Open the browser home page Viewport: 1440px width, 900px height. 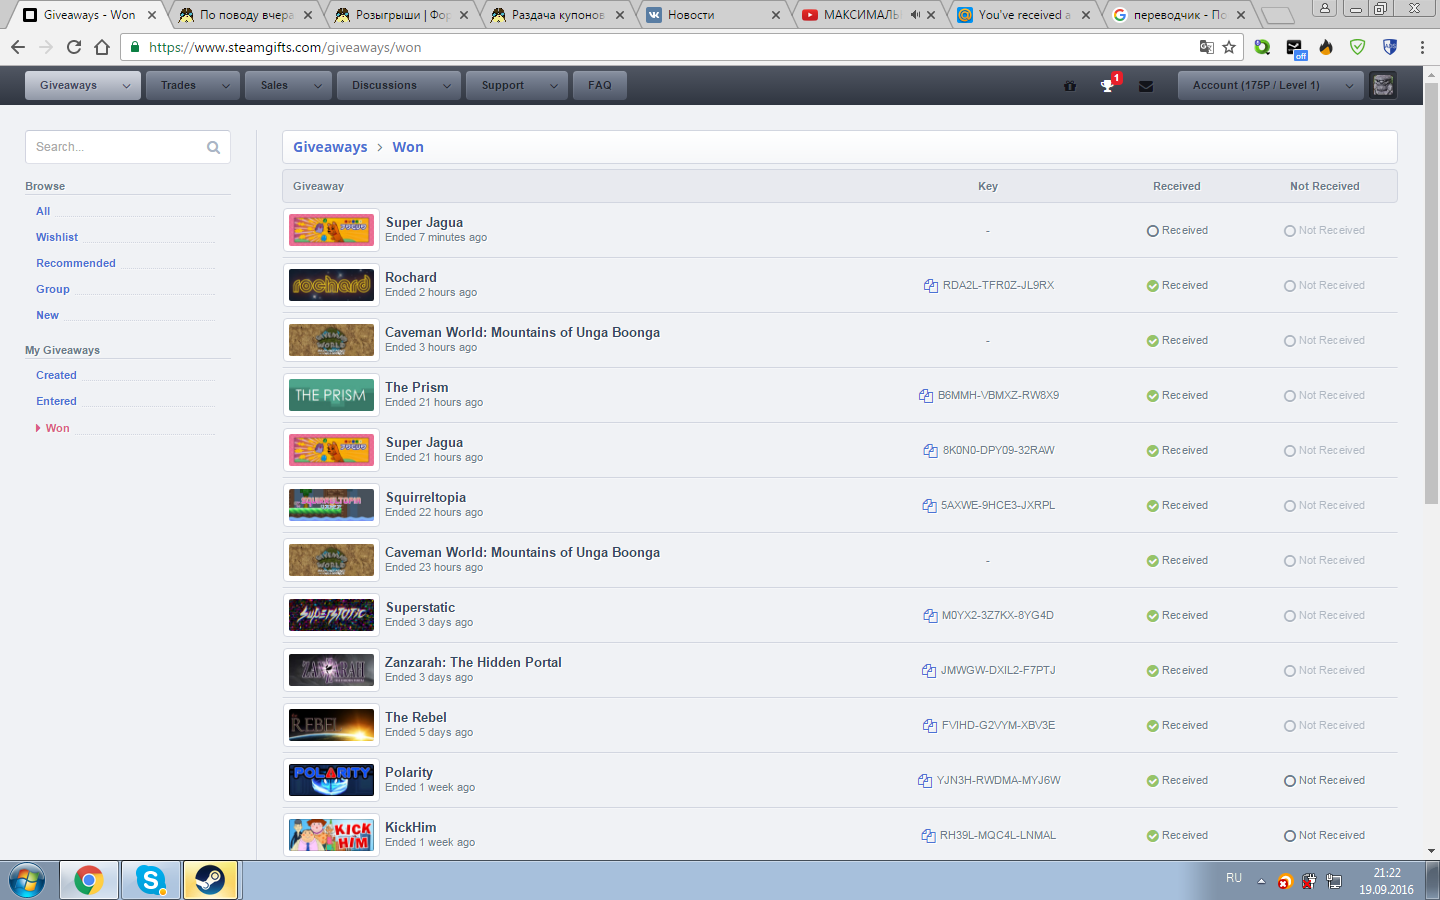click(x=102, y=47)
